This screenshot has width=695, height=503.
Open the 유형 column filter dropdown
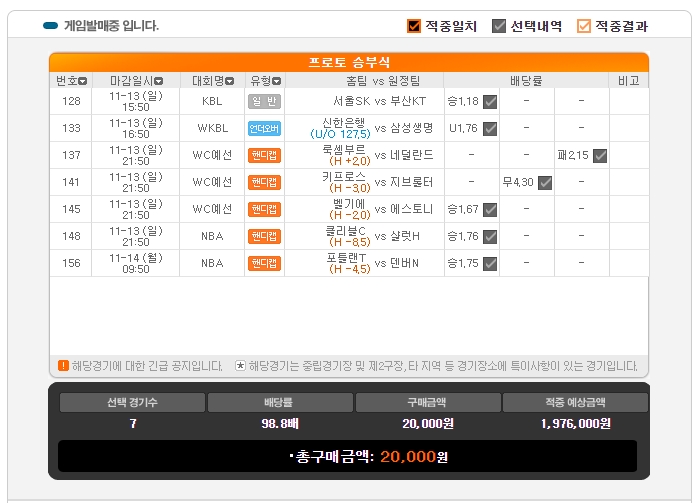pos(279,81)
